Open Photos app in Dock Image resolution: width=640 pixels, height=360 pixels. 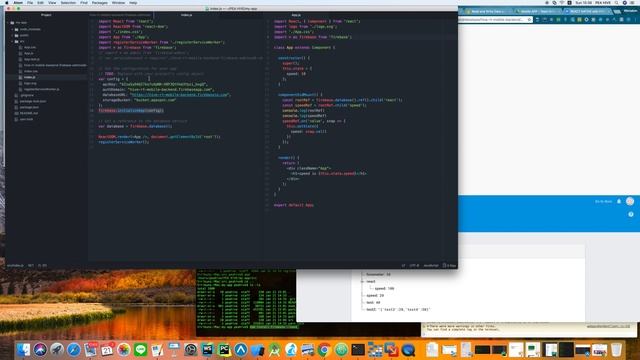[124, 350]
